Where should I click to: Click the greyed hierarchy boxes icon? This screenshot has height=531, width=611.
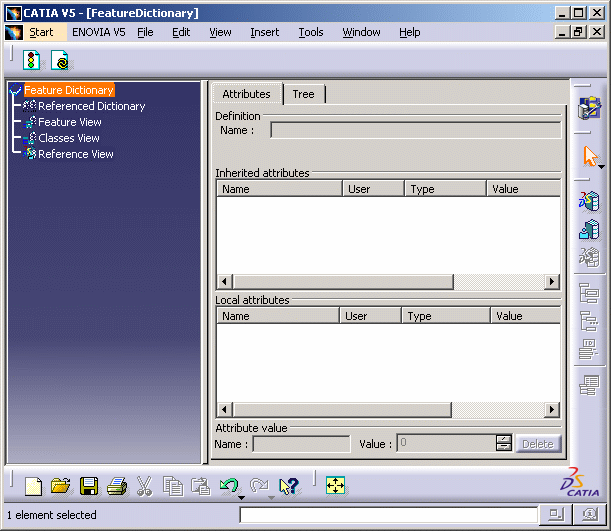589,293
